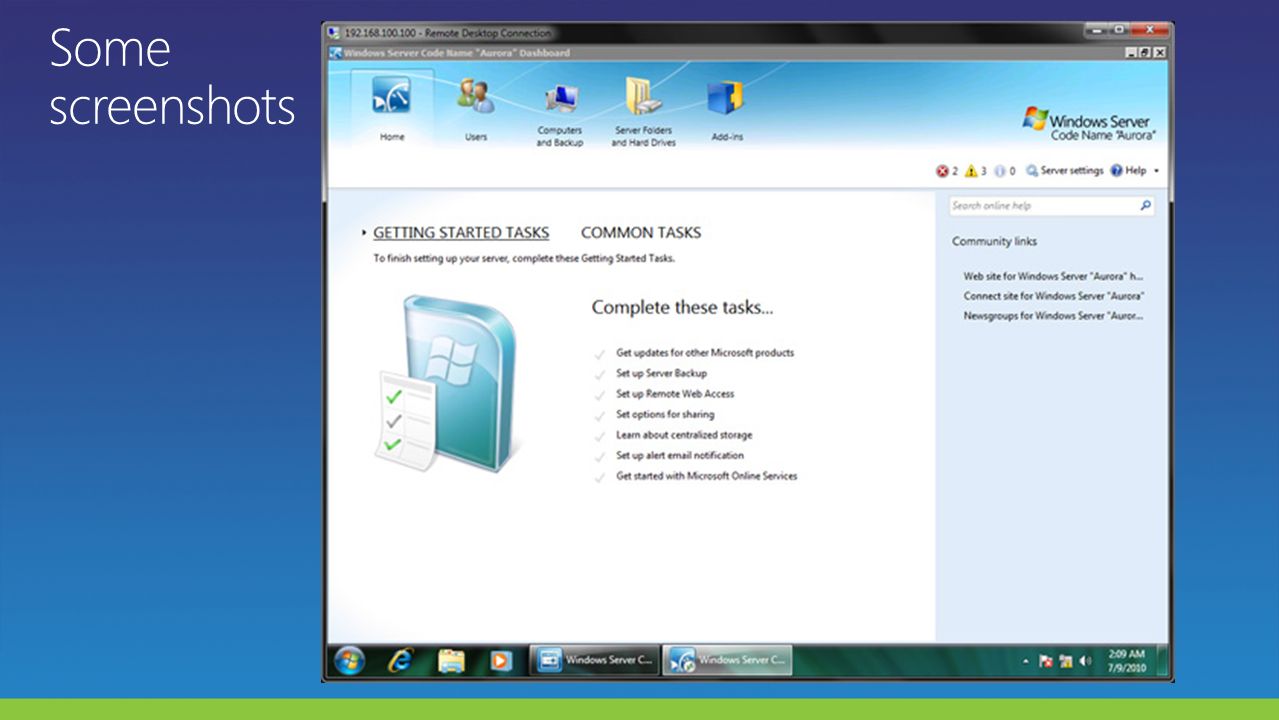The width and height of the screenshot is (1279, 720).
Task: Open Set up alert email notification task
Action: (680, 455)
